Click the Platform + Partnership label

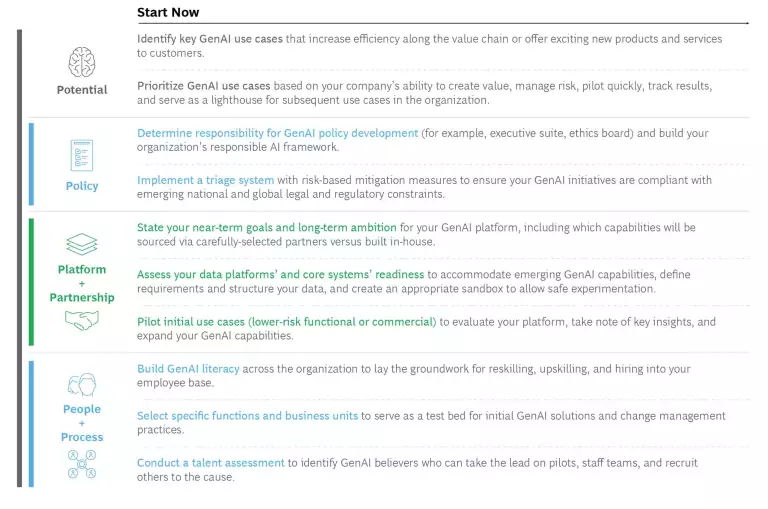[82, 283]
